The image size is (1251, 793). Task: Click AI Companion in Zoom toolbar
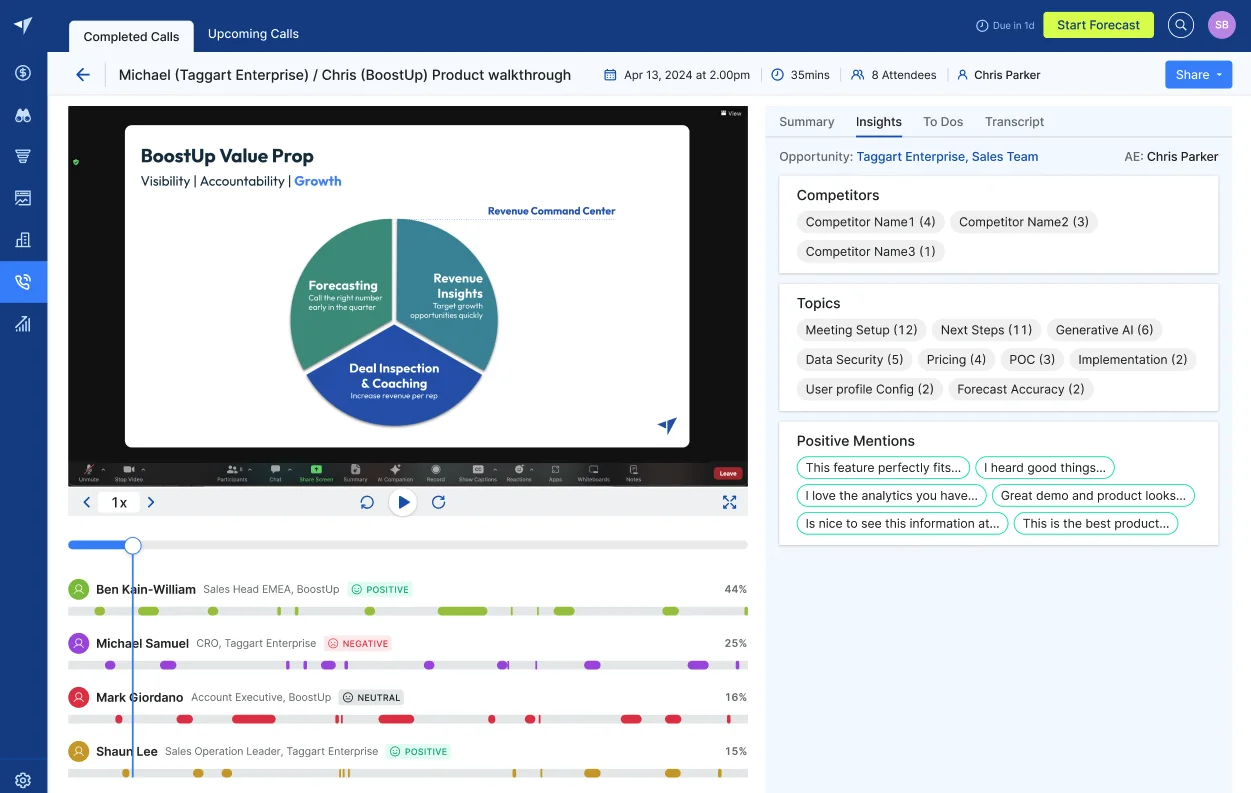(395, 473)
